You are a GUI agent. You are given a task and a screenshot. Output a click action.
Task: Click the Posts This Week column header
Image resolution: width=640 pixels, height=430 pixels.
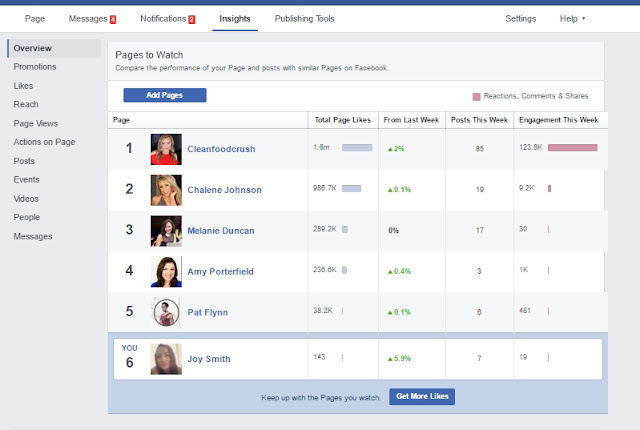tap(479, 120)
